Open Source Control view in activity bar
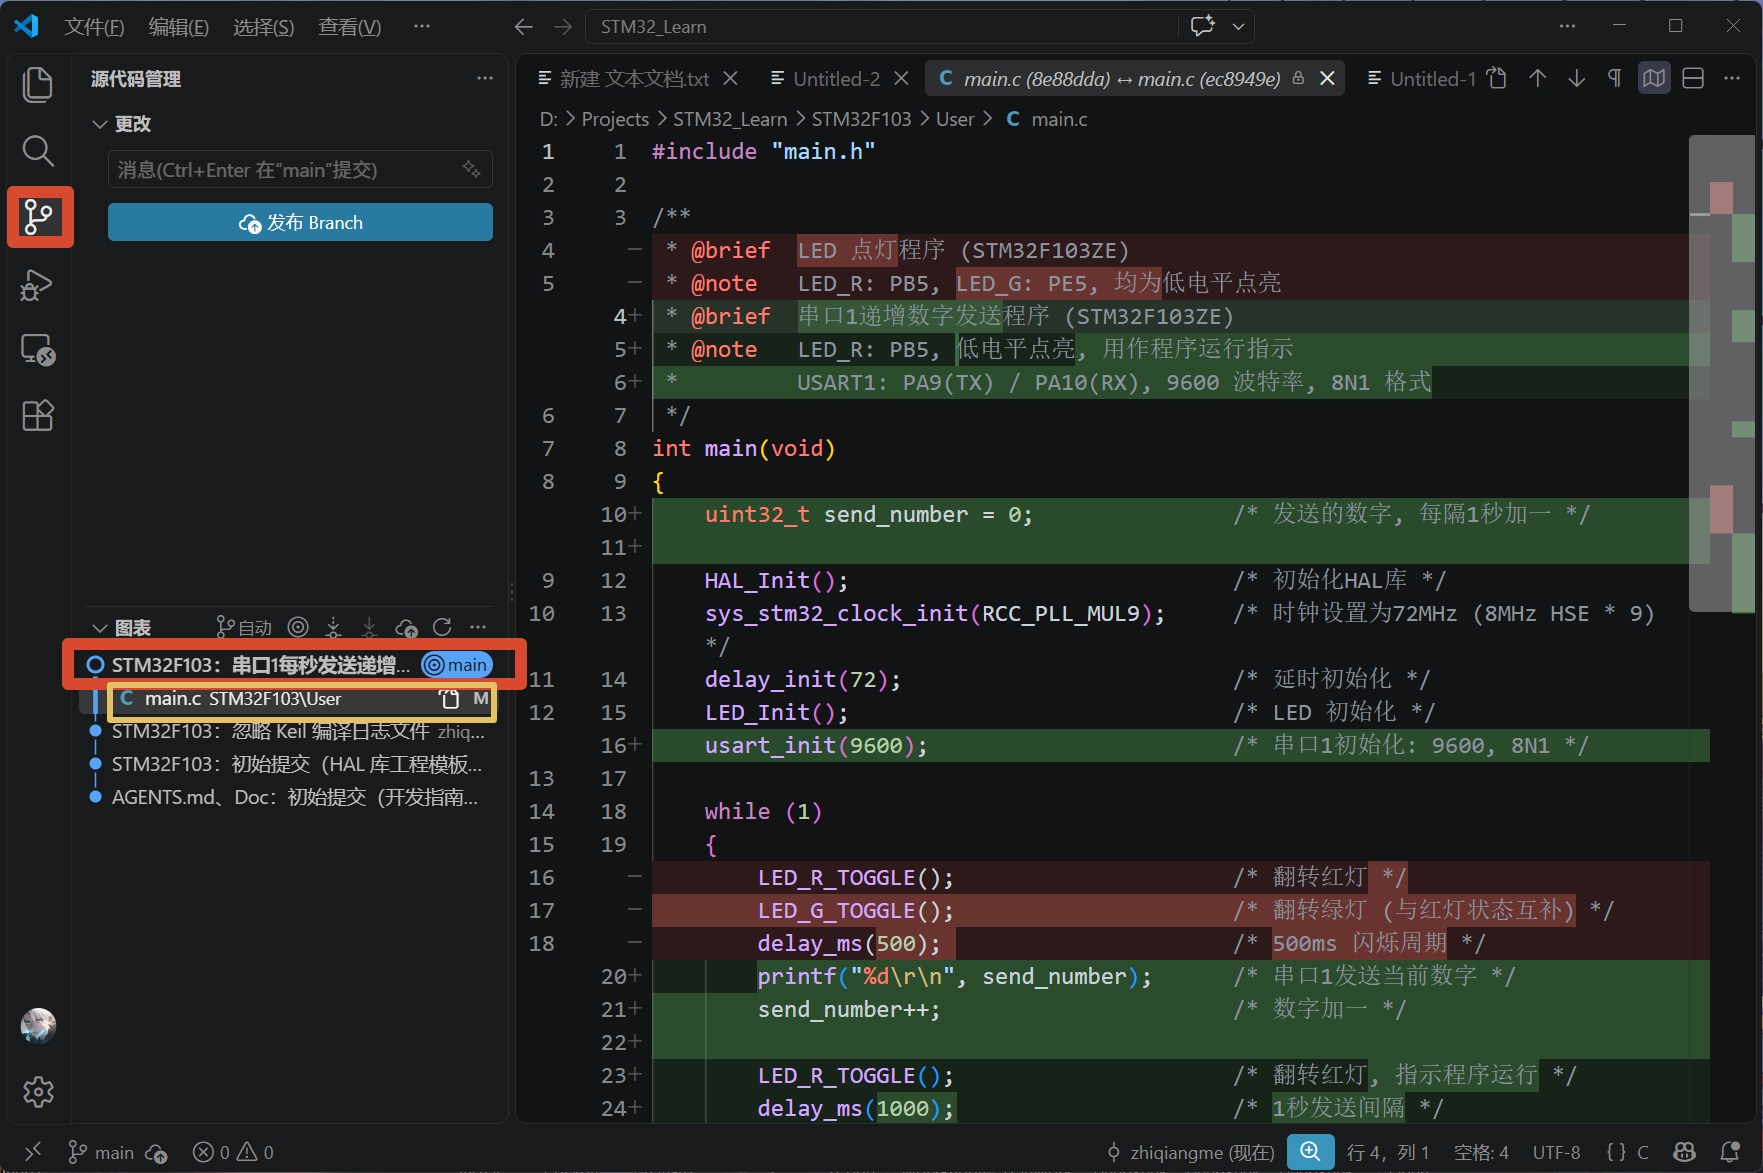The height and width of the screenshot is (1173, 1763). click(x=38, y=217)
